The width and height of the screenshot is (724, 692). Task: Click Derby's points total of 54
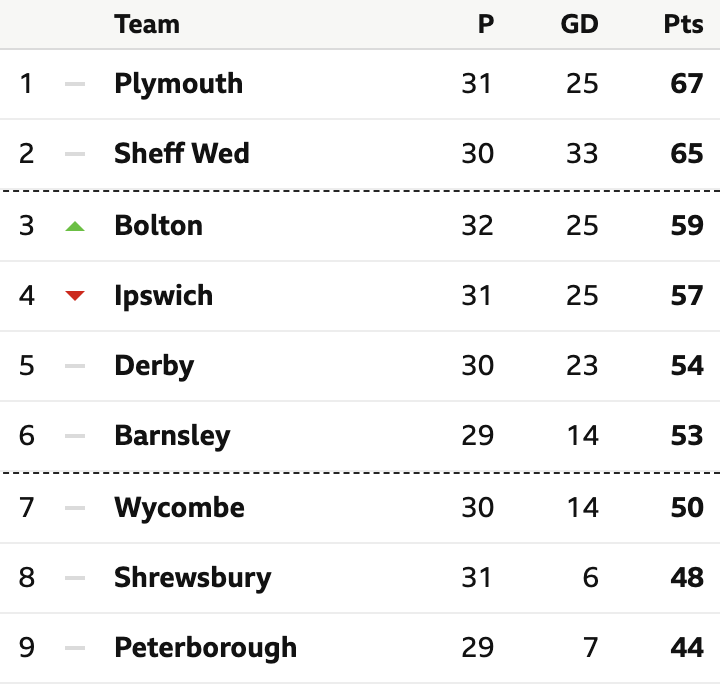[x=687, y=366]
